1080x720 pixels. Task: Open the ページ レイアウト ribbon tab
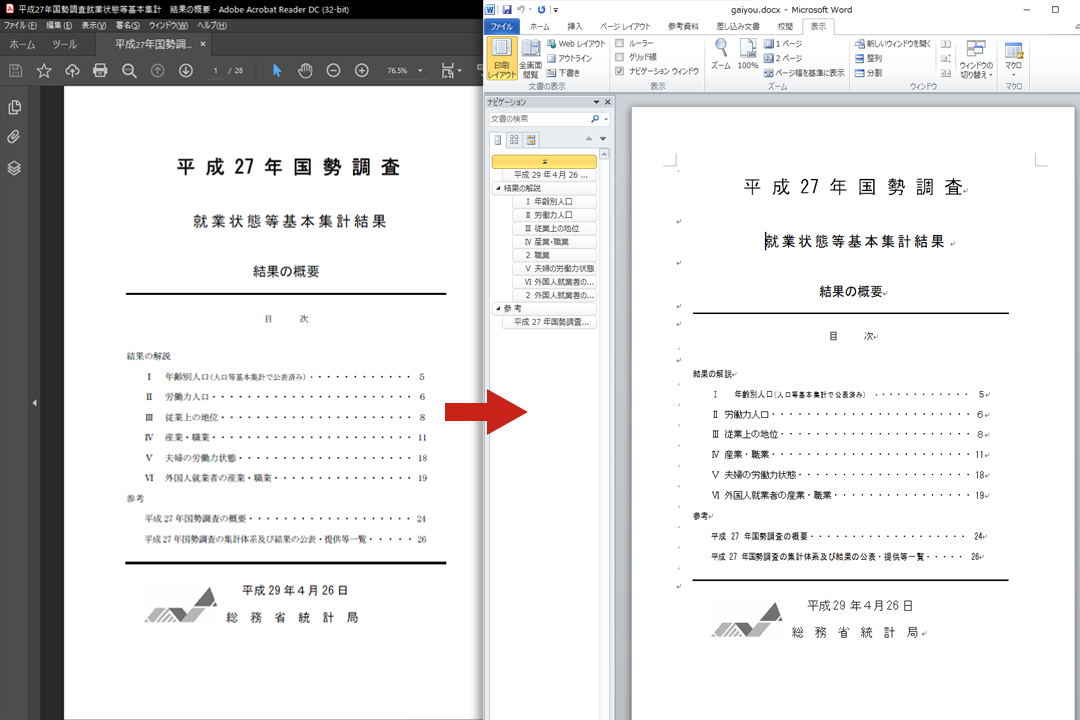625,27
